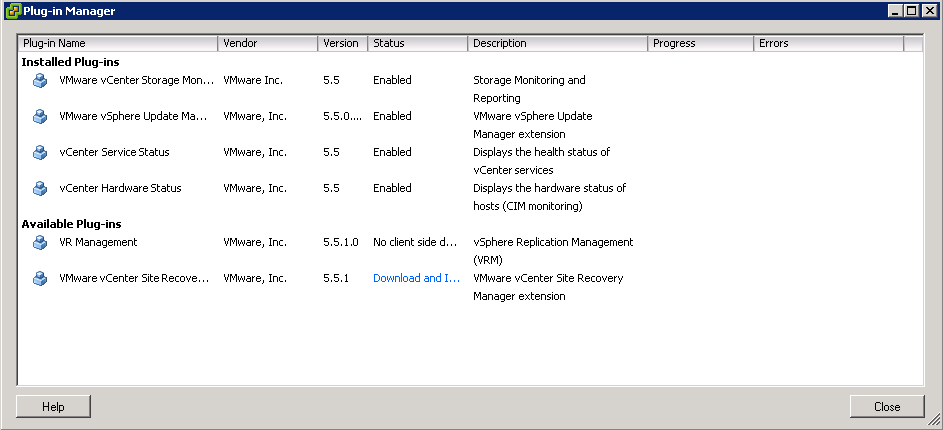
Task: Click the Errors column header
Action: (829, 43)
